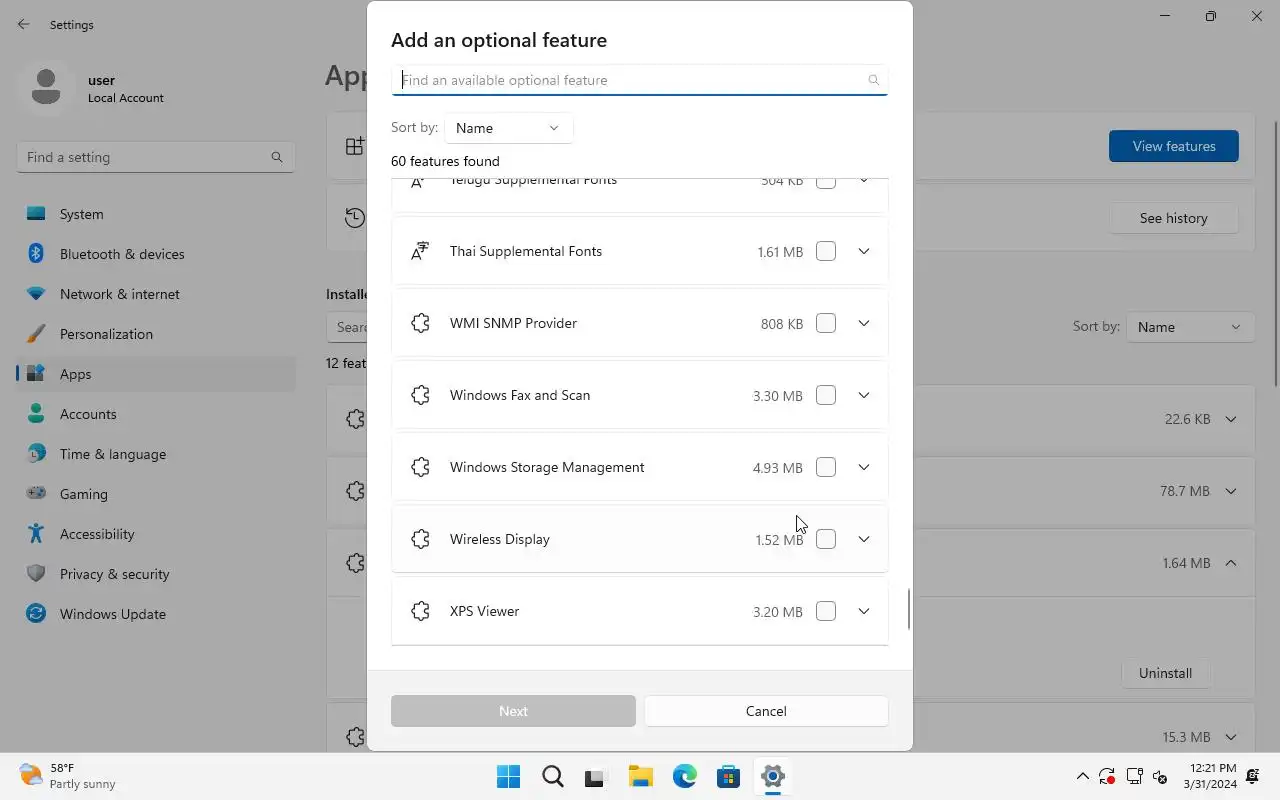Click the Wireless Display puzzle icon

(x=420, y=539)
